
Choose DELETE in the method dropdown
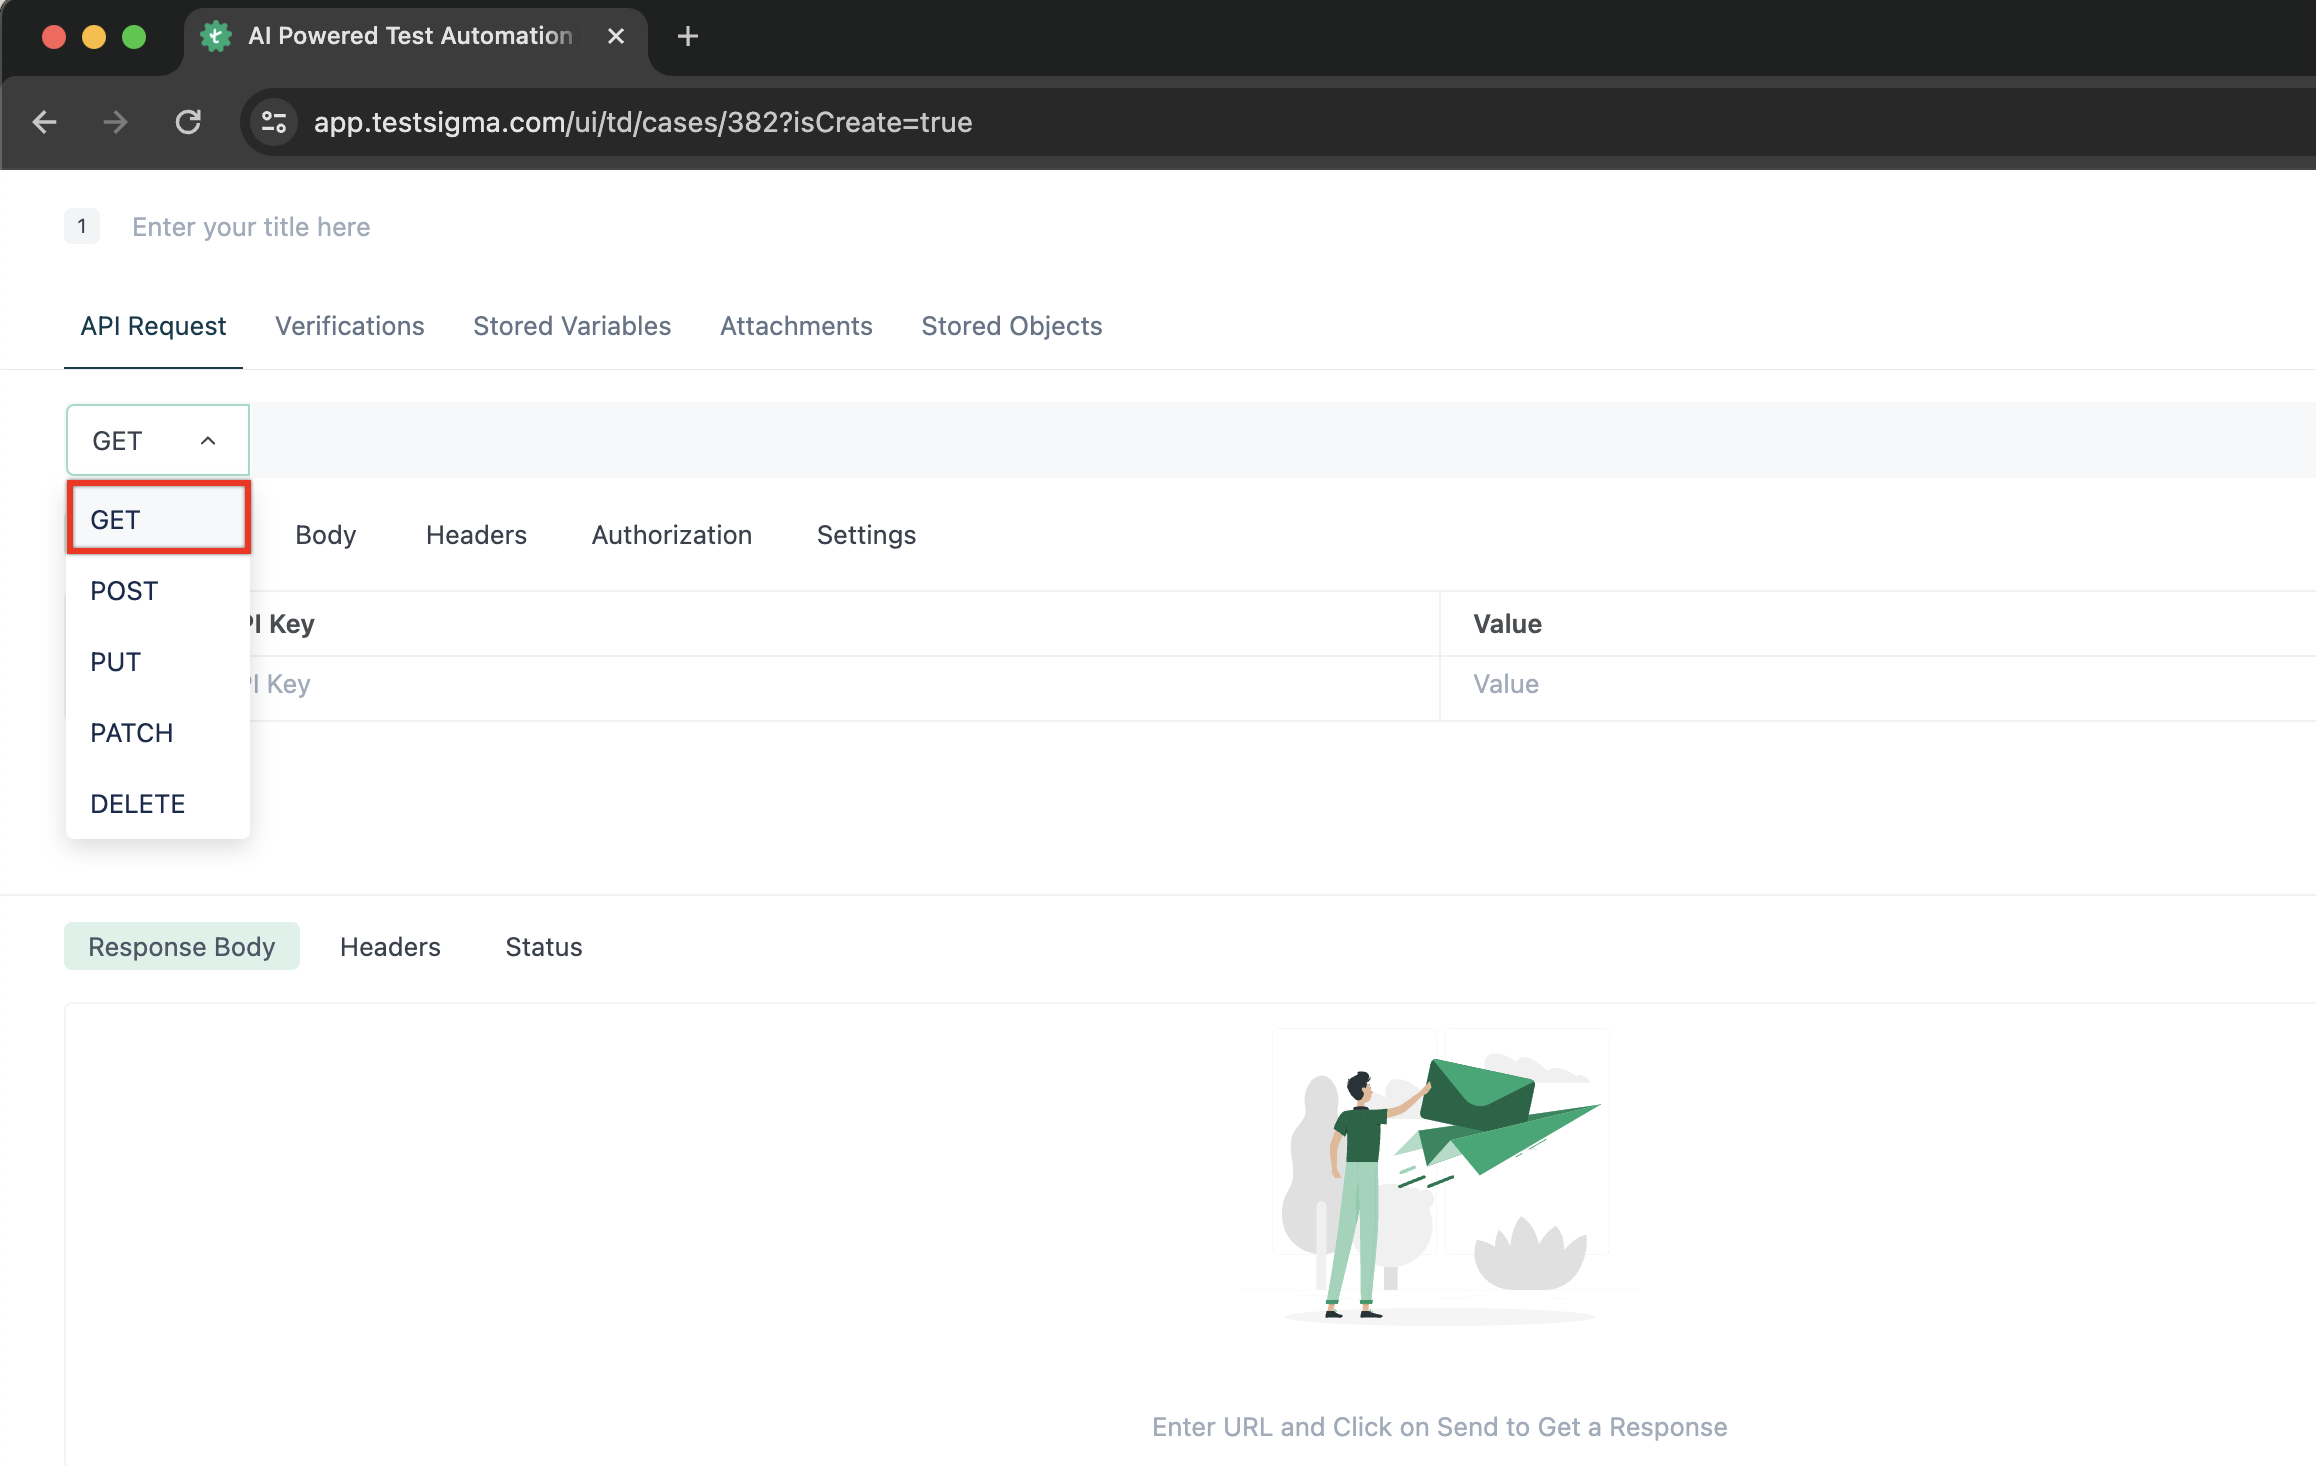[x=138, y=804]
